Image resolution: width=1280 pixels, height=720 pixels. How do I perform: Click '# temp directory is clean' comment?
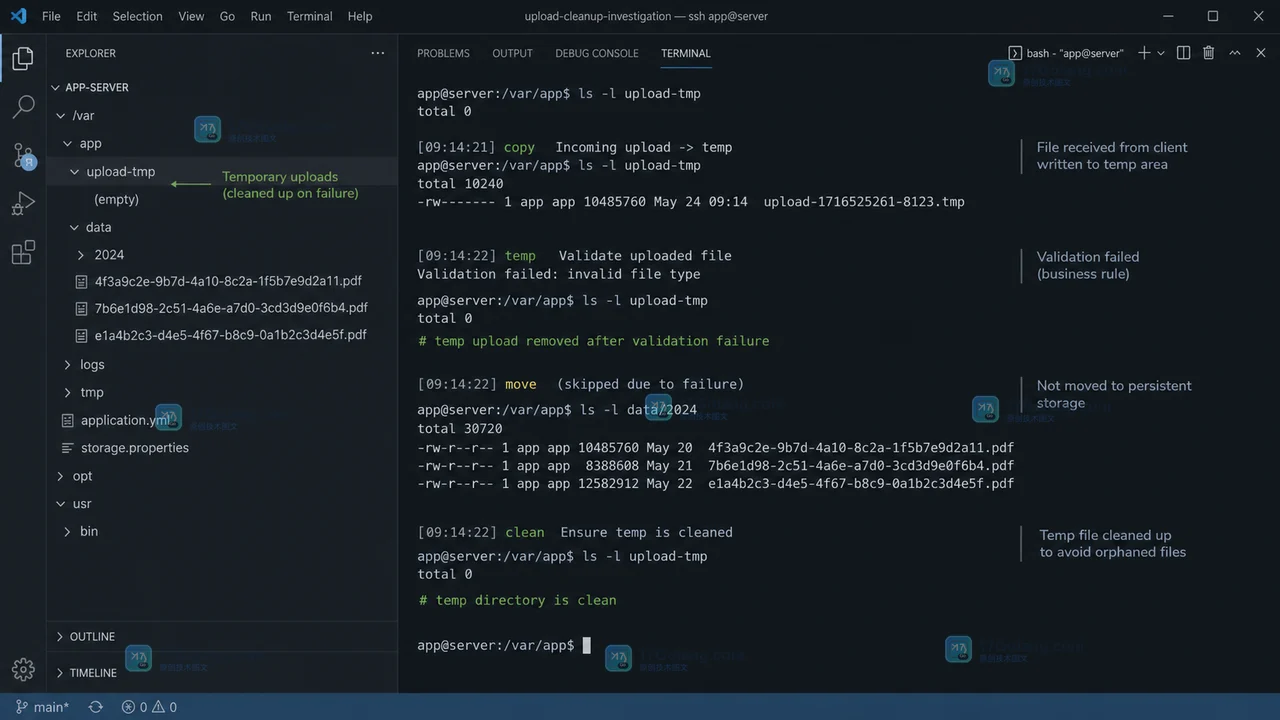tap(518, 600)
